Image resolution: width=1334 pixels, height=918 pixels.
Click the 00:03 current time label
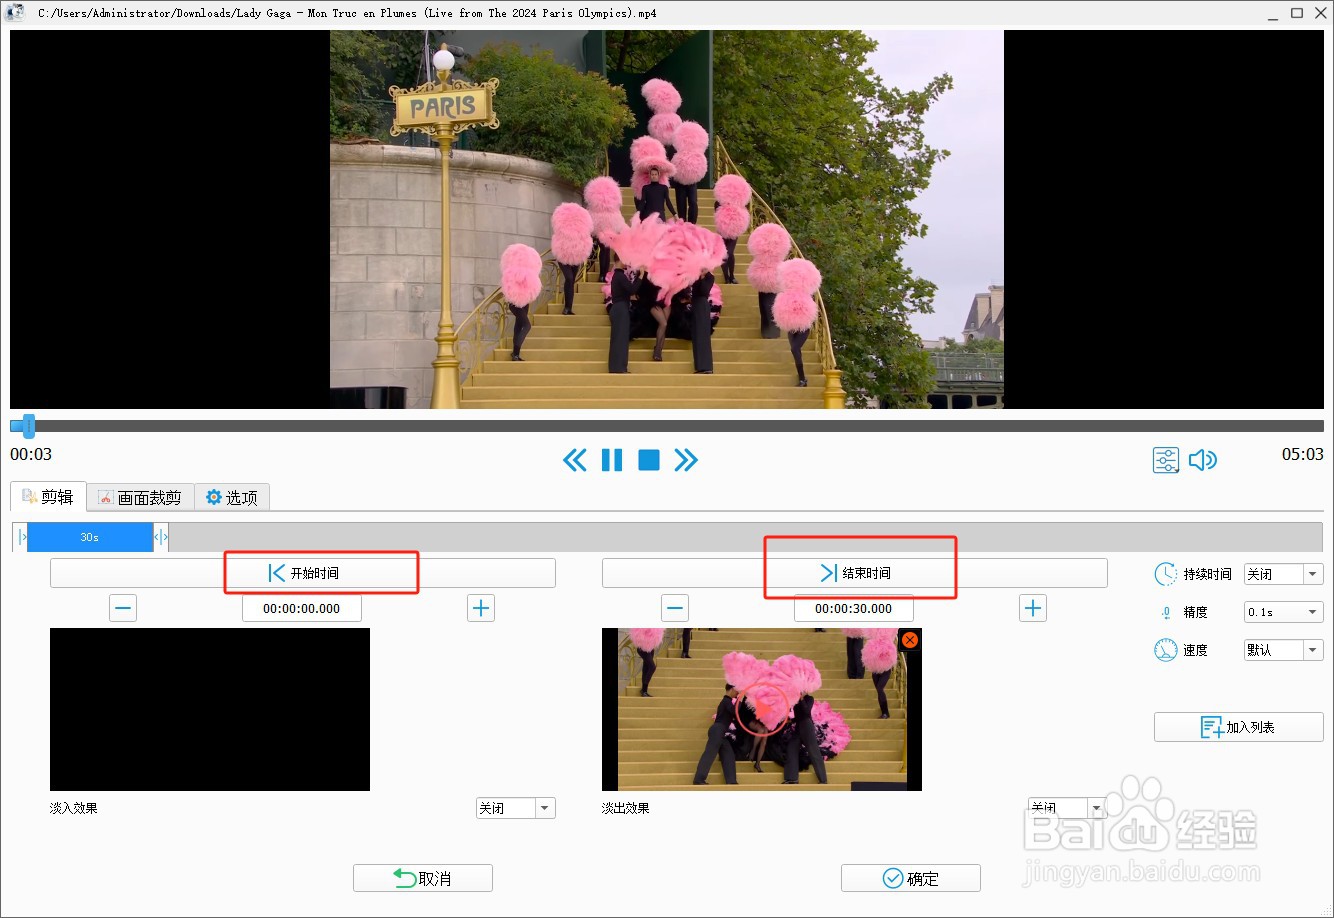pyautogui.click(x=31, y=454)
